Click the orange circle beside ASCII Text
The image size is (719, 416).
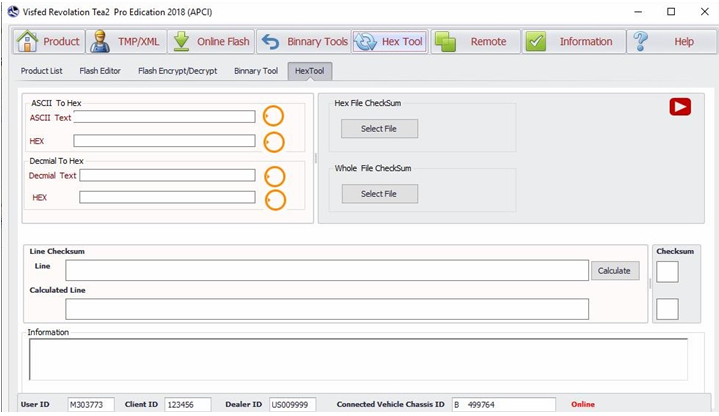pos(274,117)
